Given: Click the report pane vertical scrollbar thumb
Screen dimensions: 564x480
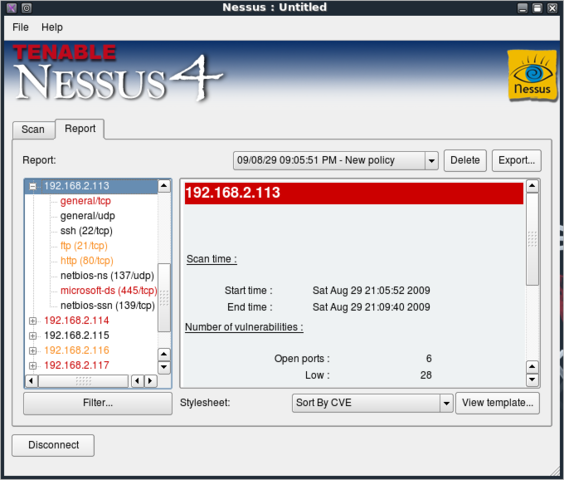Looking at the screenshot, I should click(532, 239).
